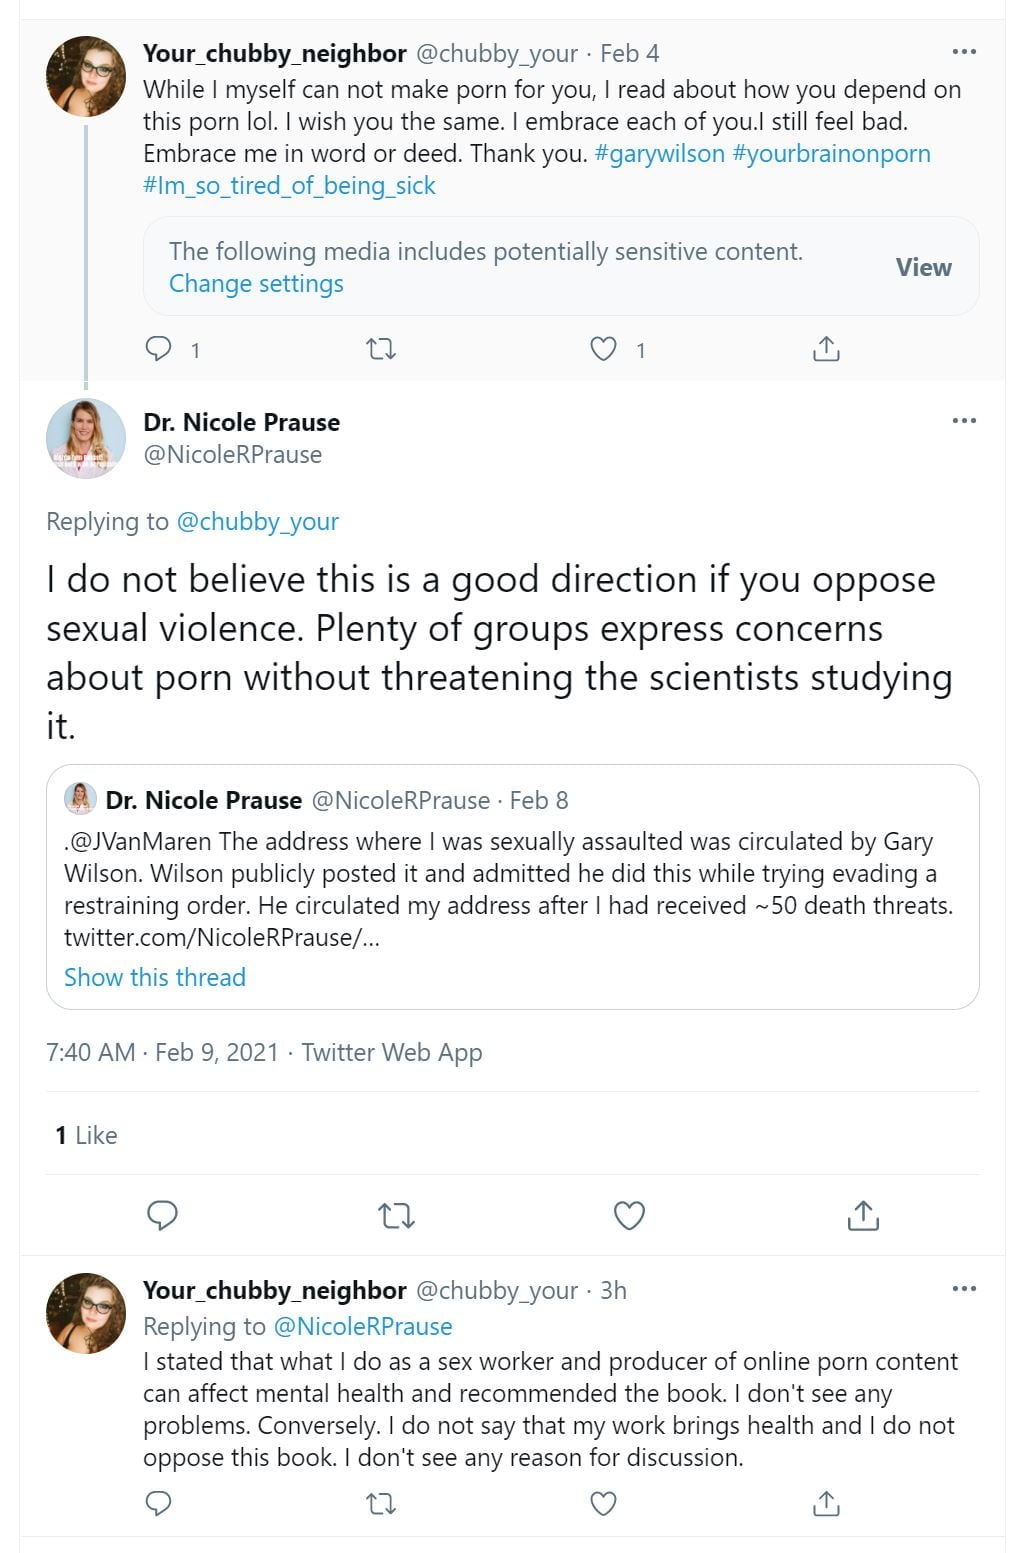Like Dr. Nicole Prause's main tweet
The height and width of the screenshot is (1553, 1033).
(629, 1215)
